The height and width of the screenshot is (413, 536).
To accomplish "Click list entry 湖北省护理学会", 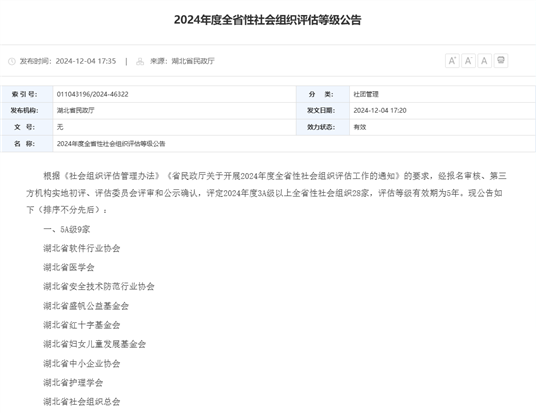I will tap(73, 382).
